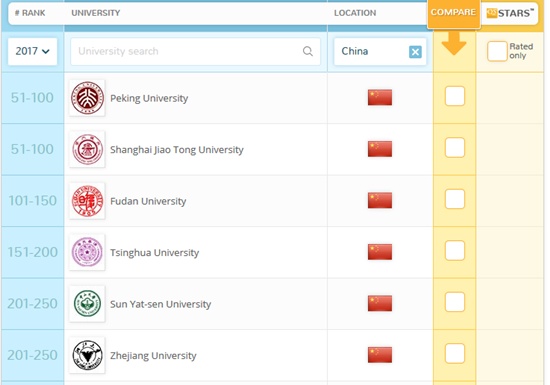The height and width of the screenshot is (385, 550).
Task: Click China flag in Shanghai Jiao Tong row
Action: click(380, 149)
